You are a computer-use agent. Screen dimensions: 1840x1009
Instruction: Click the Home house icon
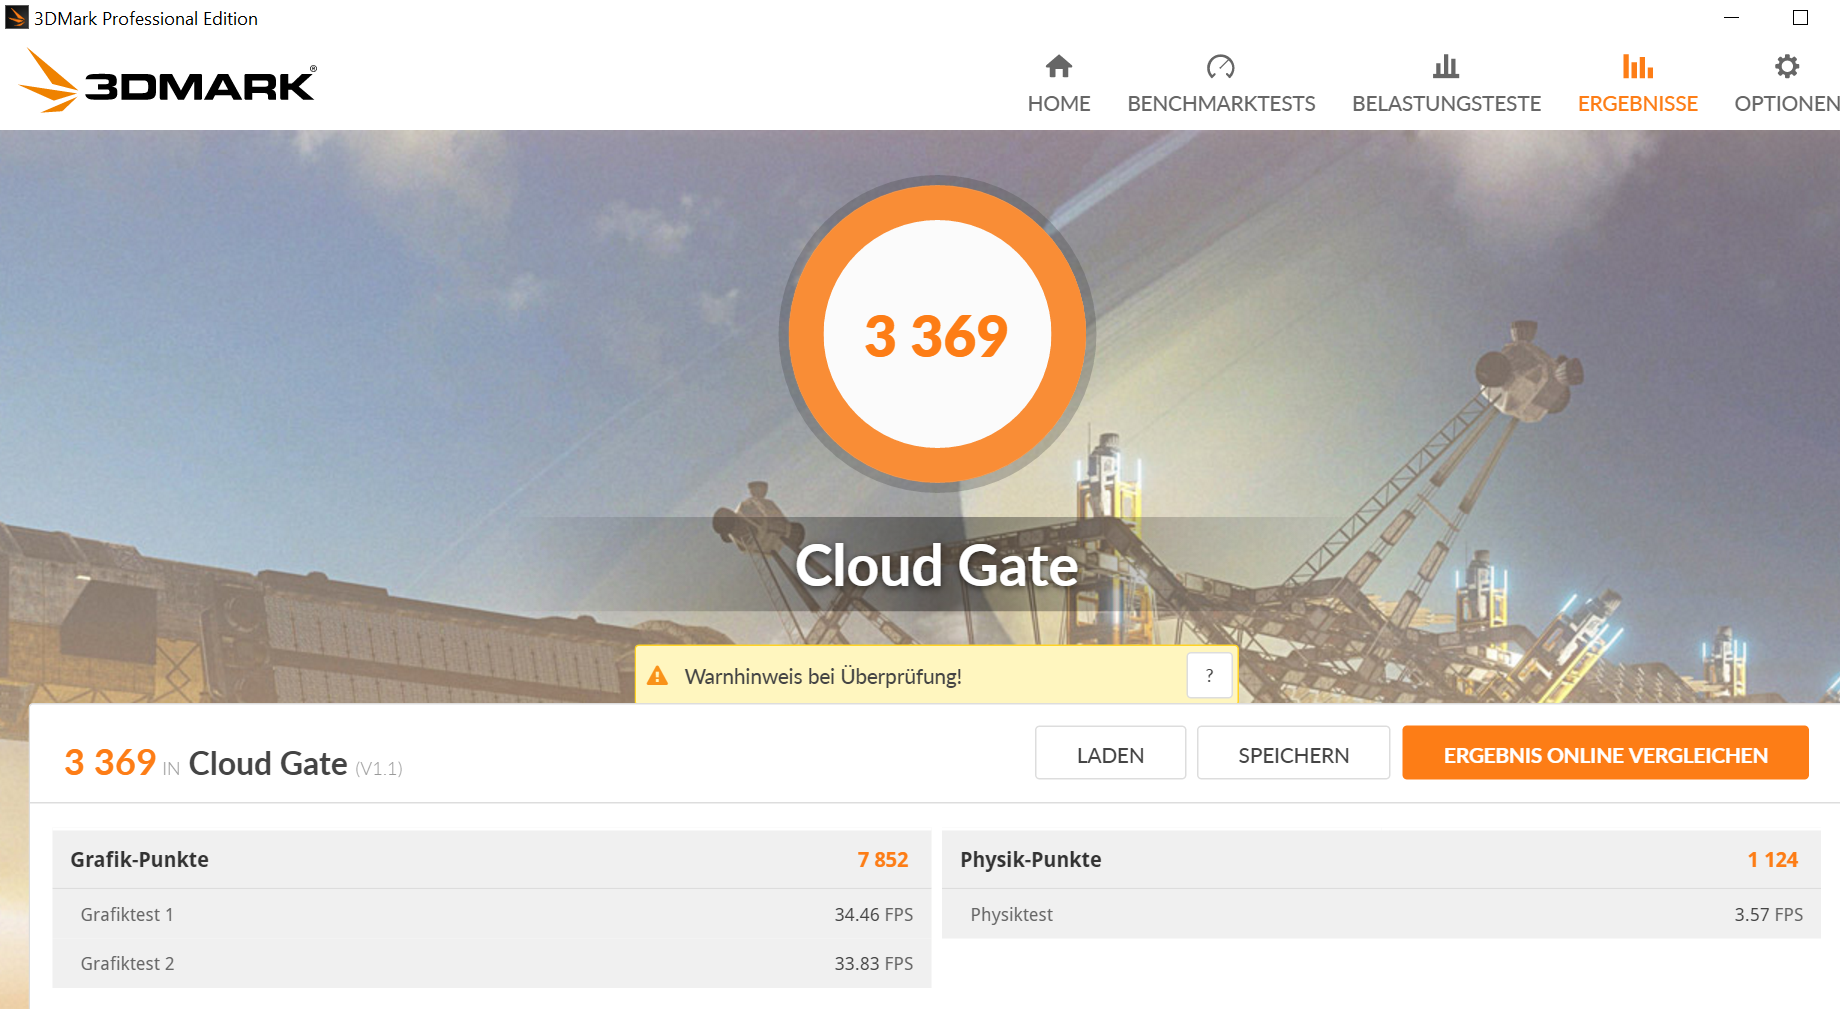coord(1059,67)
